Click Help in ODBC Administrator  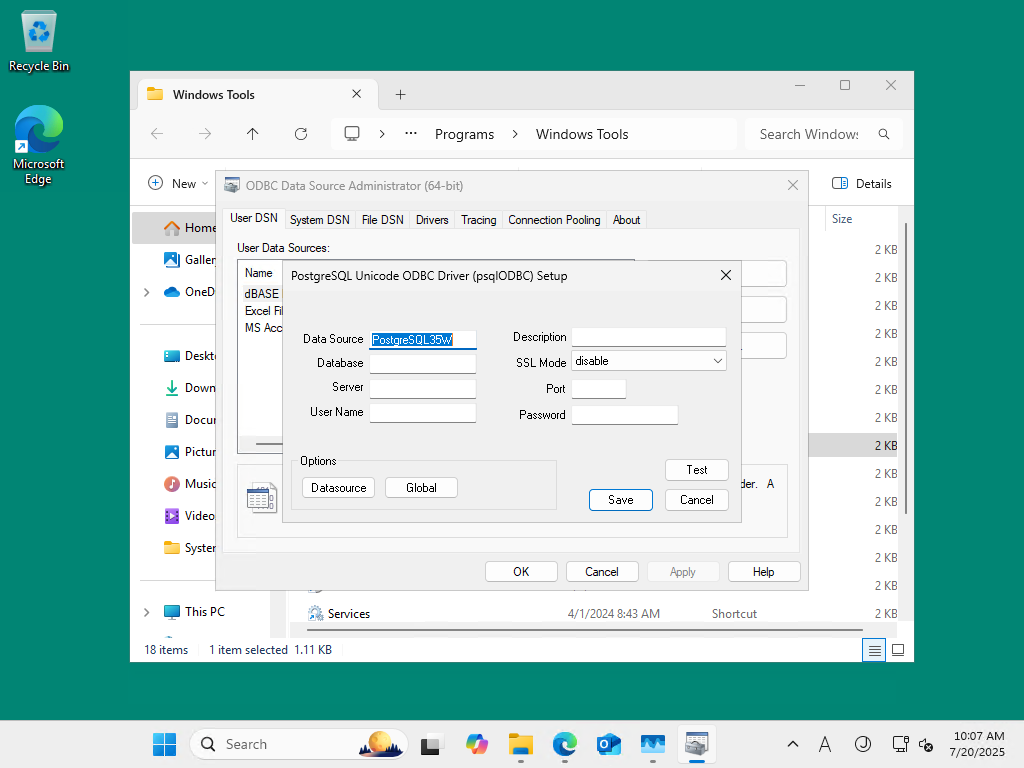click(763, 572)
